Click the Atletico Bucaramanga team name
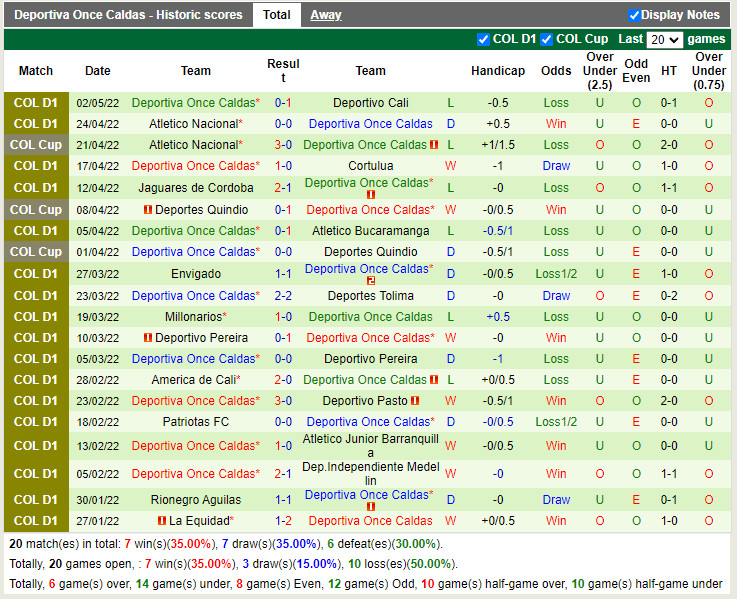Viewport: 738px width, 599px height. [x=370, y=231]
